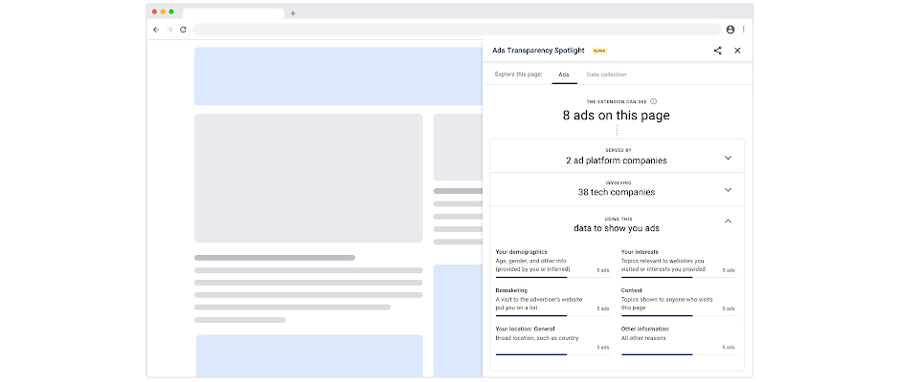The image size is (900, 382).
Task: Click the progress bar under Your demographics
Action: (x=552, y=277)
